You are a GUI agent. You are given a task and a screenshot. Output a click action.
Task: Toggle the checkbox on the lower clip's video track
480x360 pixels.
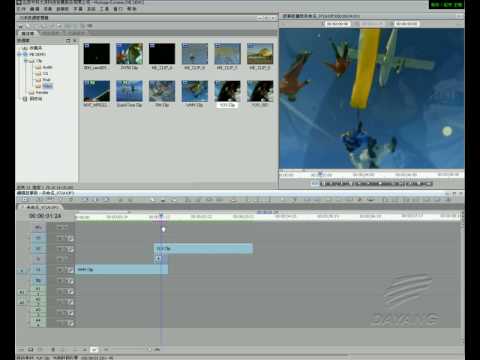click(71, 270)
